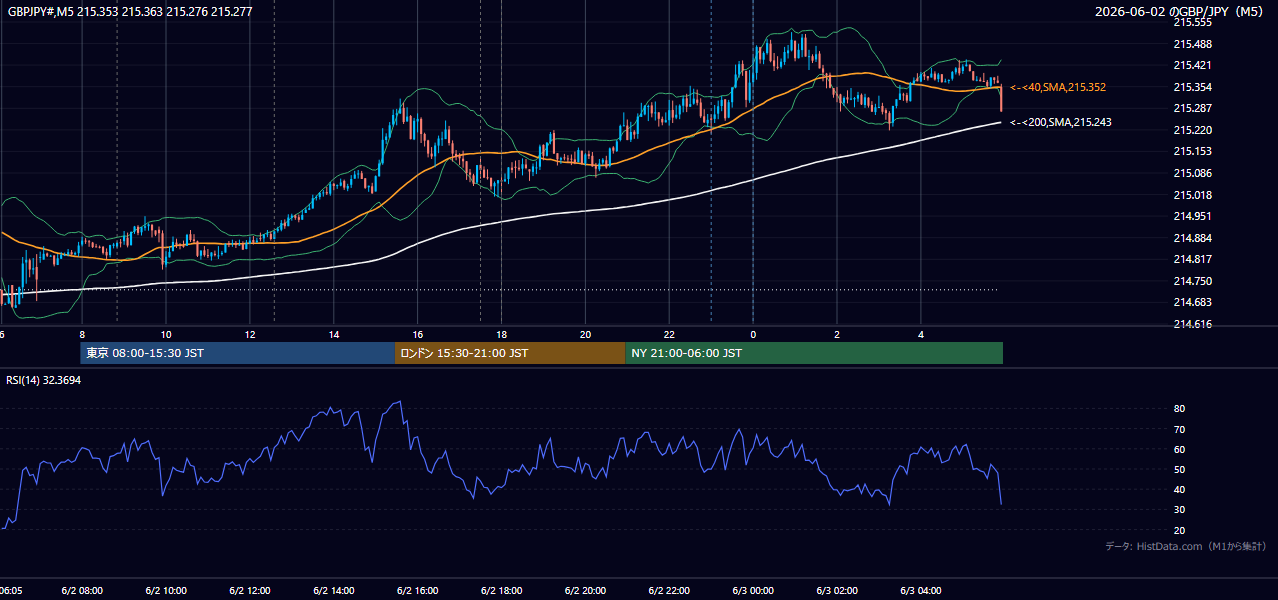Click price axis value 214.951

coord(1192,216)
